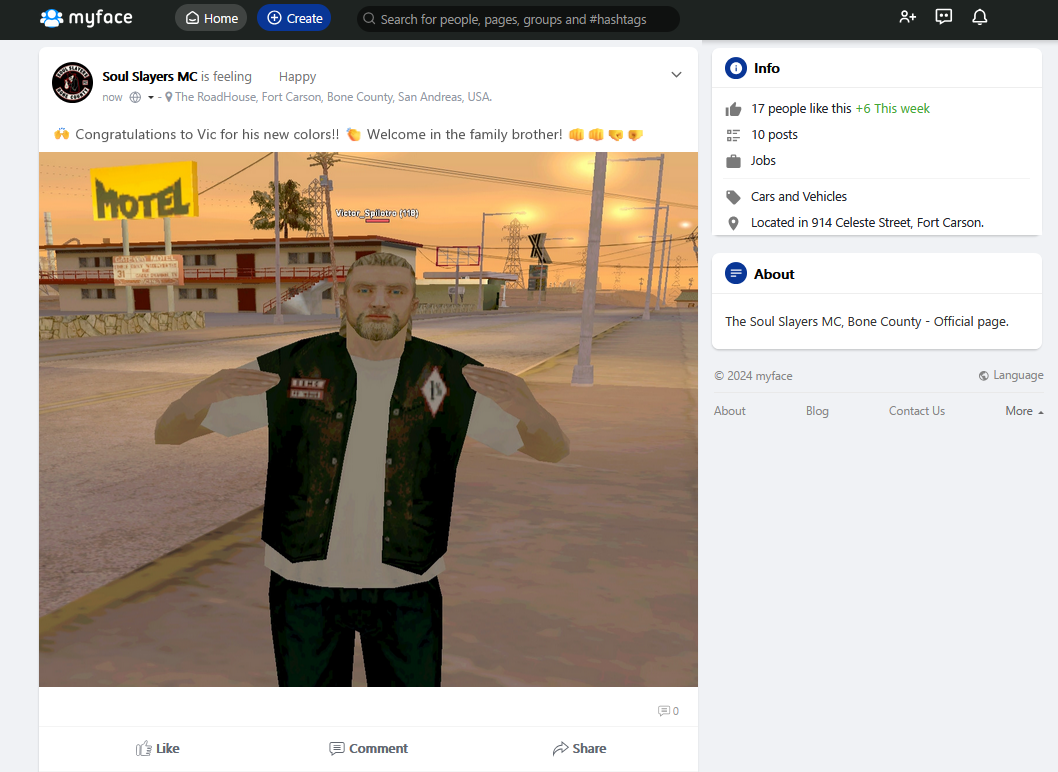Open the footer About link
This screenshot has width=1058, height=772.
pyautogui.click(x=729, y=411)
